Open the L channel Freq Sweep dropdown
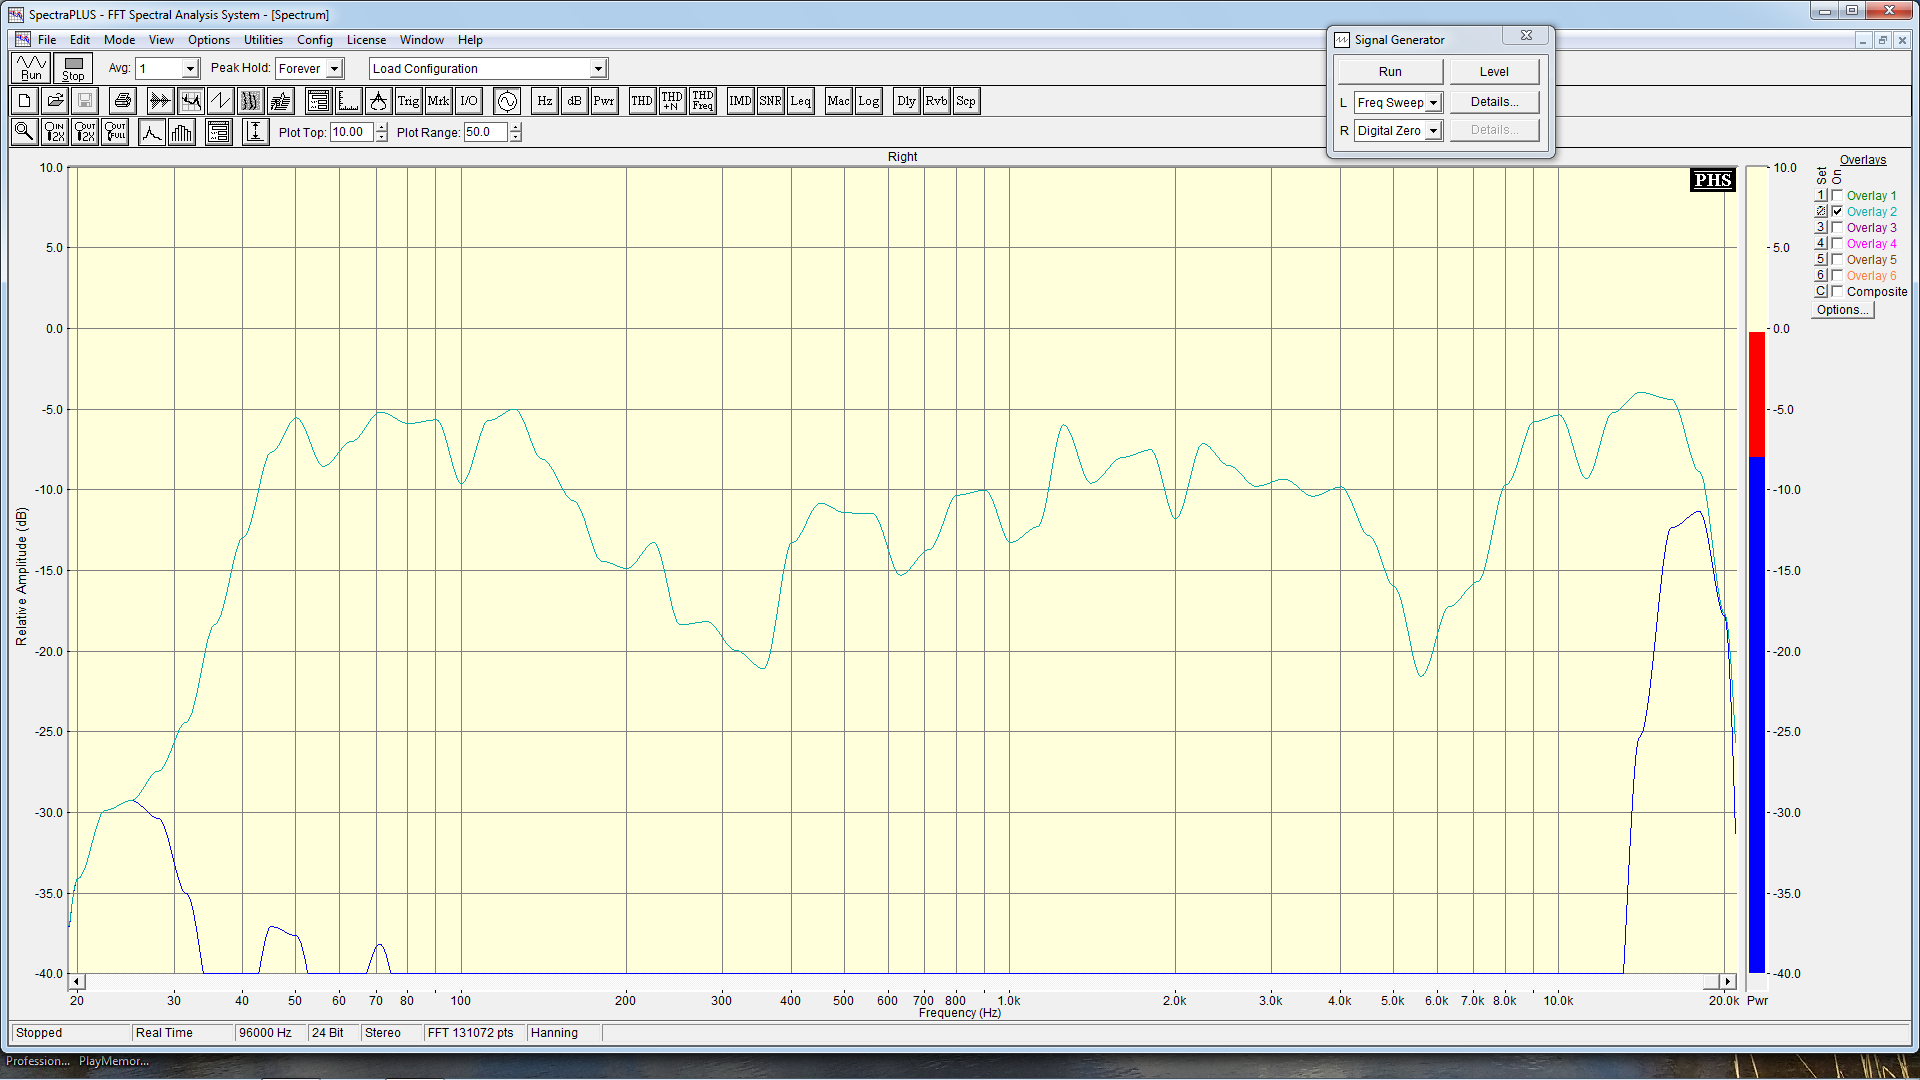1920x1080 pixels. (1433, 103)
